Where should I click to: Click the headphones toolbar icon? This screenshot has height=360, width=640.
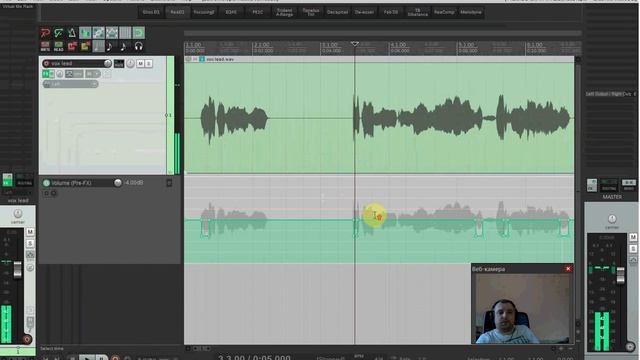click(x=139, y=46)
